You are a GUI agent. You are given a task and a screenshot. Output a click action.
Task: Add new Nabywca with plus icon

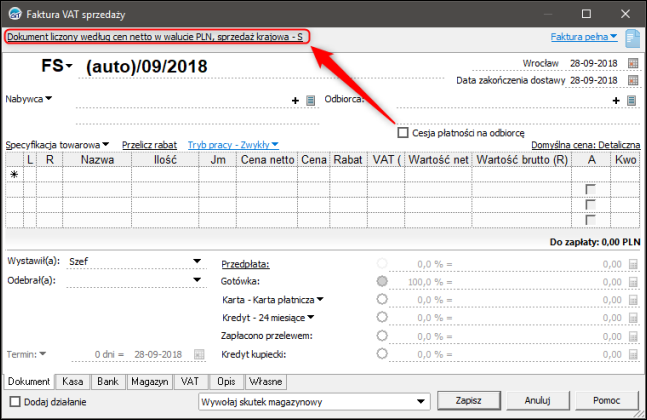[x=295, y=100]
